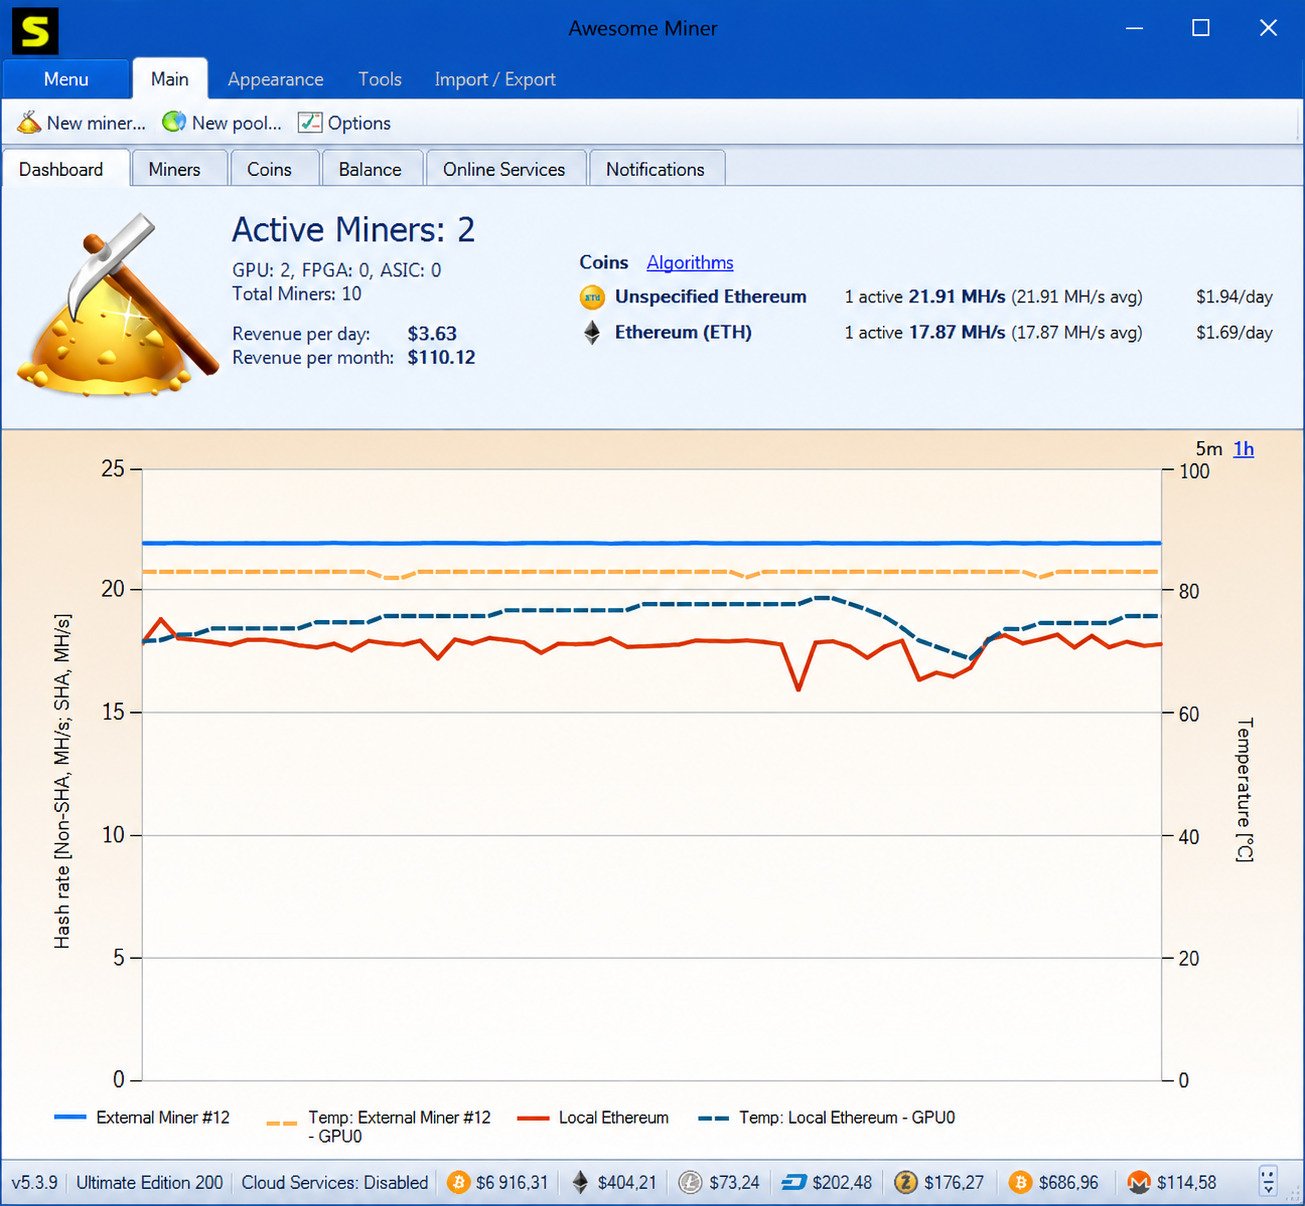This screenshot has height=1206, width=1305.
Task: Click the Monero icon beside $114,58
Action: 1139,1182
